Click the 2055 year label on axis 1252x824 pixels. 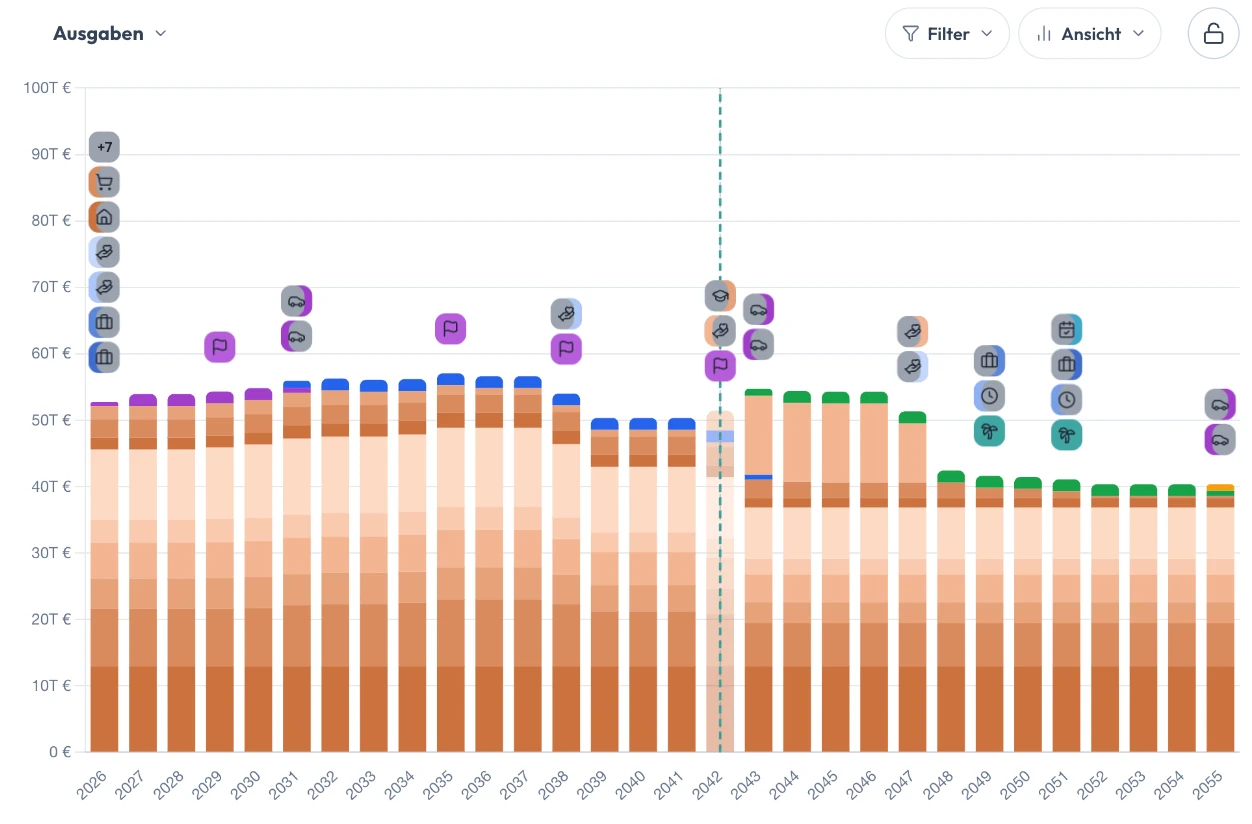point(1209,784)
